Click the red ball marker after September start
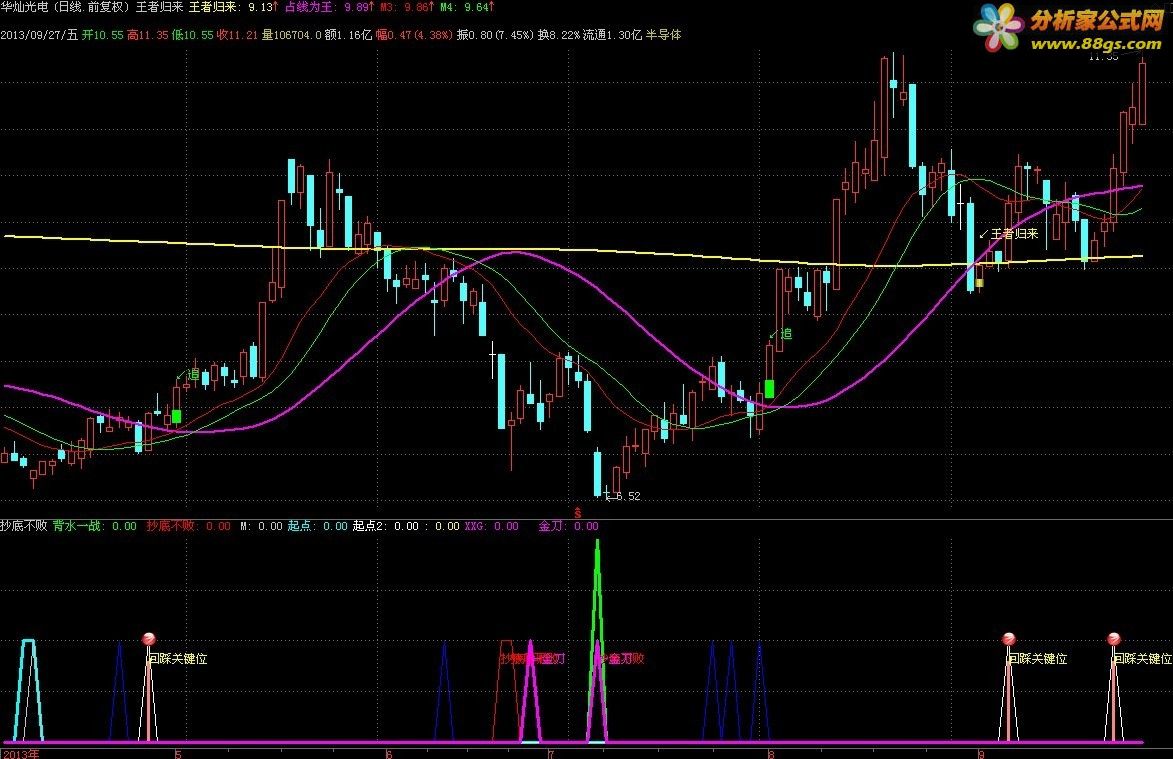This screenshot has width=1173, height=759. [1008, 639]
